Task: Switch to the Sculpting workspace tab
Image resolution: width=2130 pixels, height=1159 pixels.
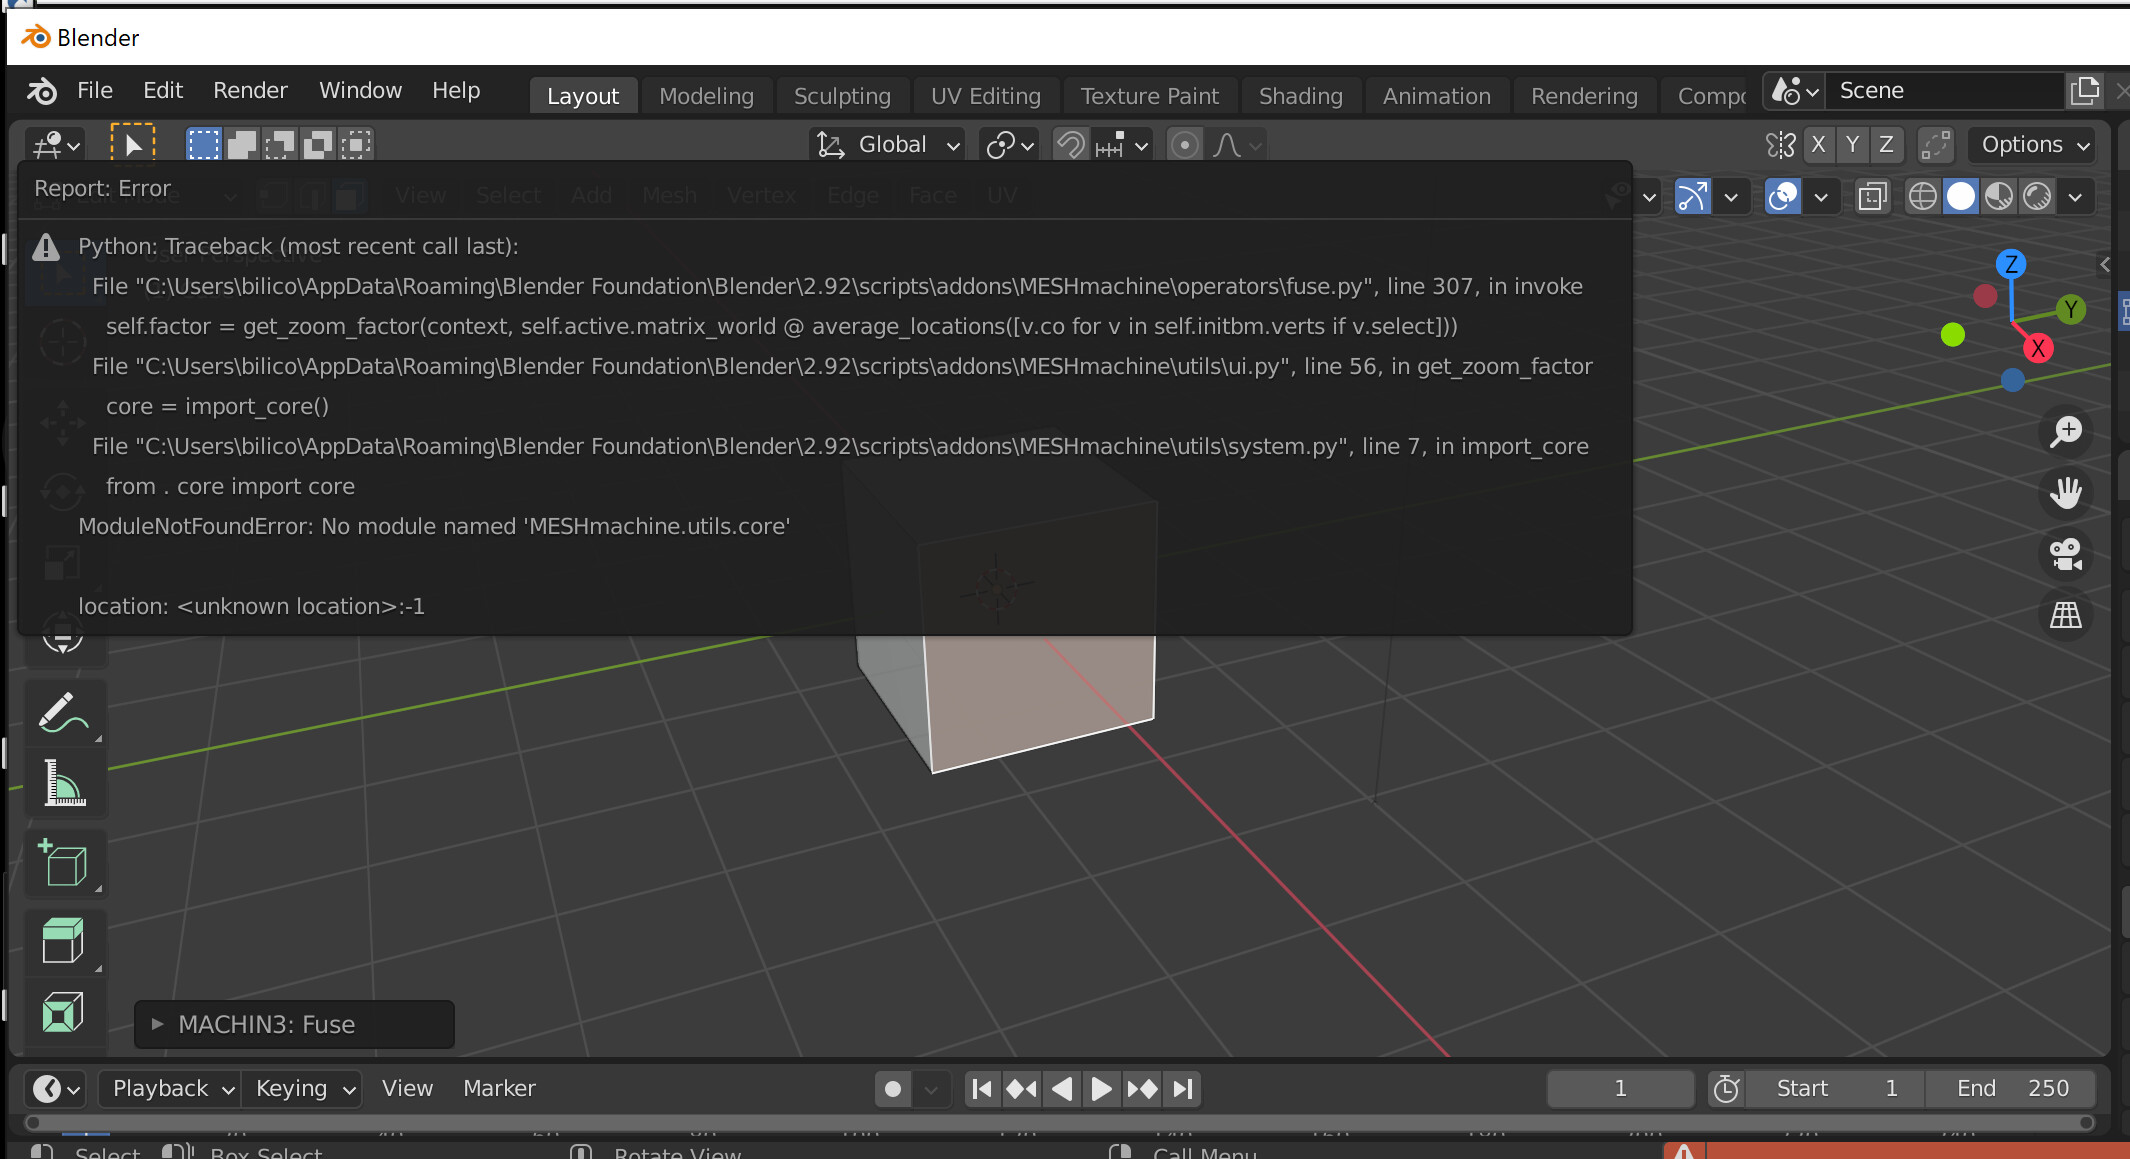Action: click(x=842, y=96)
